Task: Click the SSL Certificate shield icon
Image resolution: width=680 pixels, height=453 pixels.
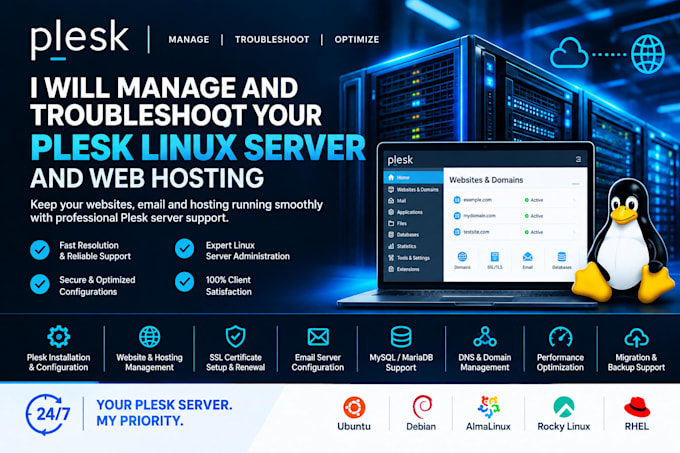Action: coord(235,336)
